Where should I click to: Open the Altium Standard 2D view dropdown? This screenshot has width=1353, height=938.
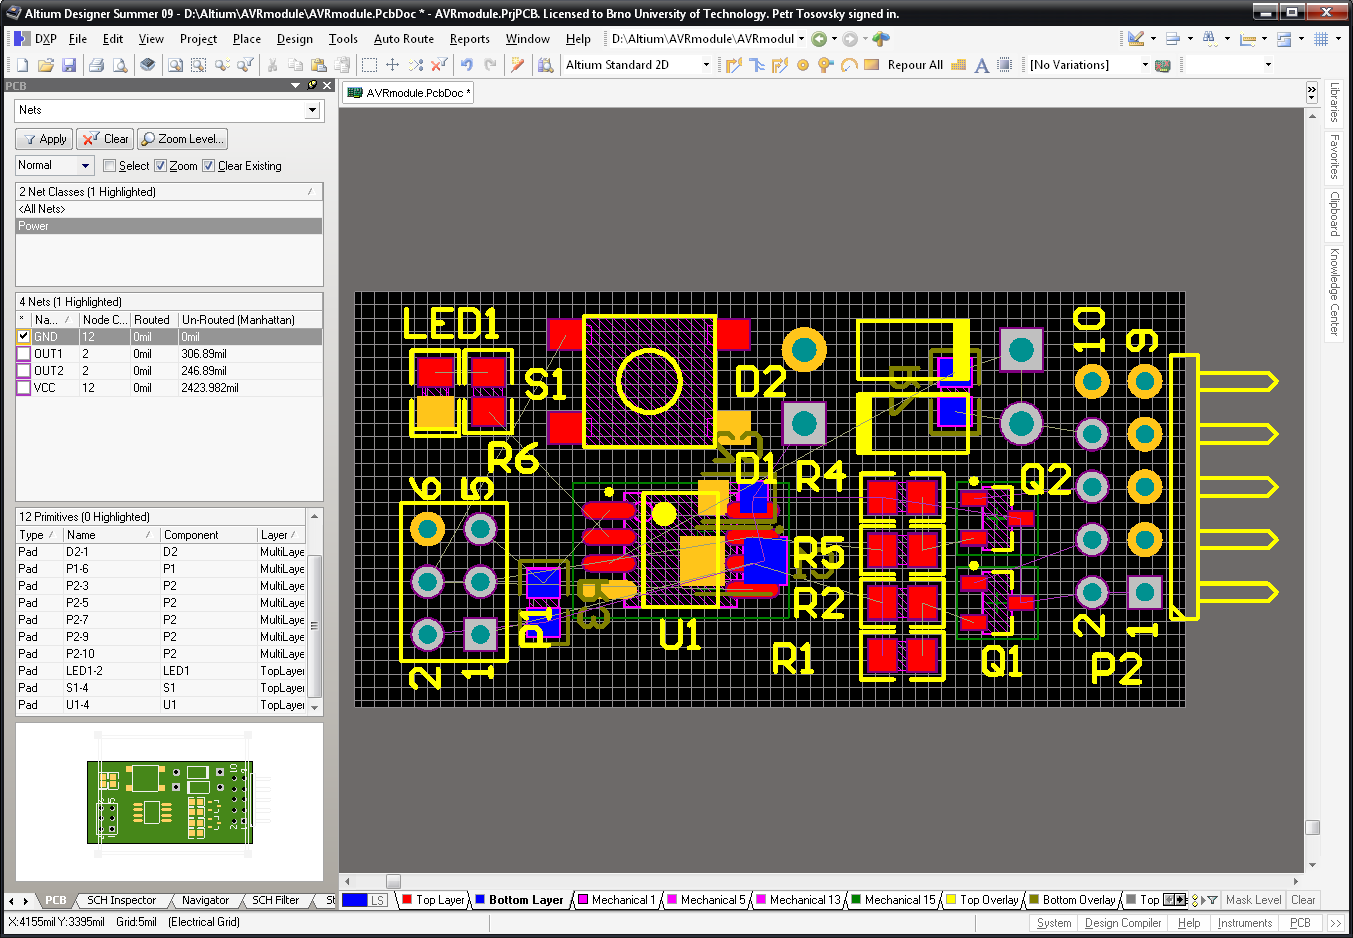(706, 65)
